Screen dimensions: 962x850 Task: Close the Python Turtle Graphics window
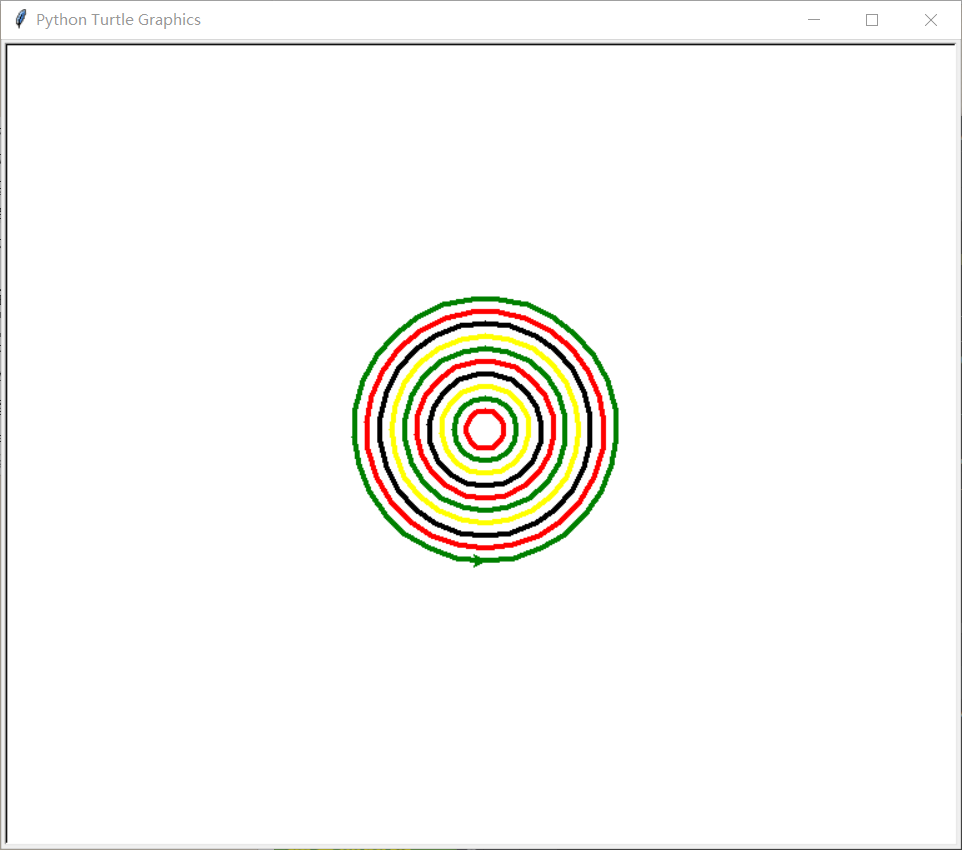tap(931, 20)
